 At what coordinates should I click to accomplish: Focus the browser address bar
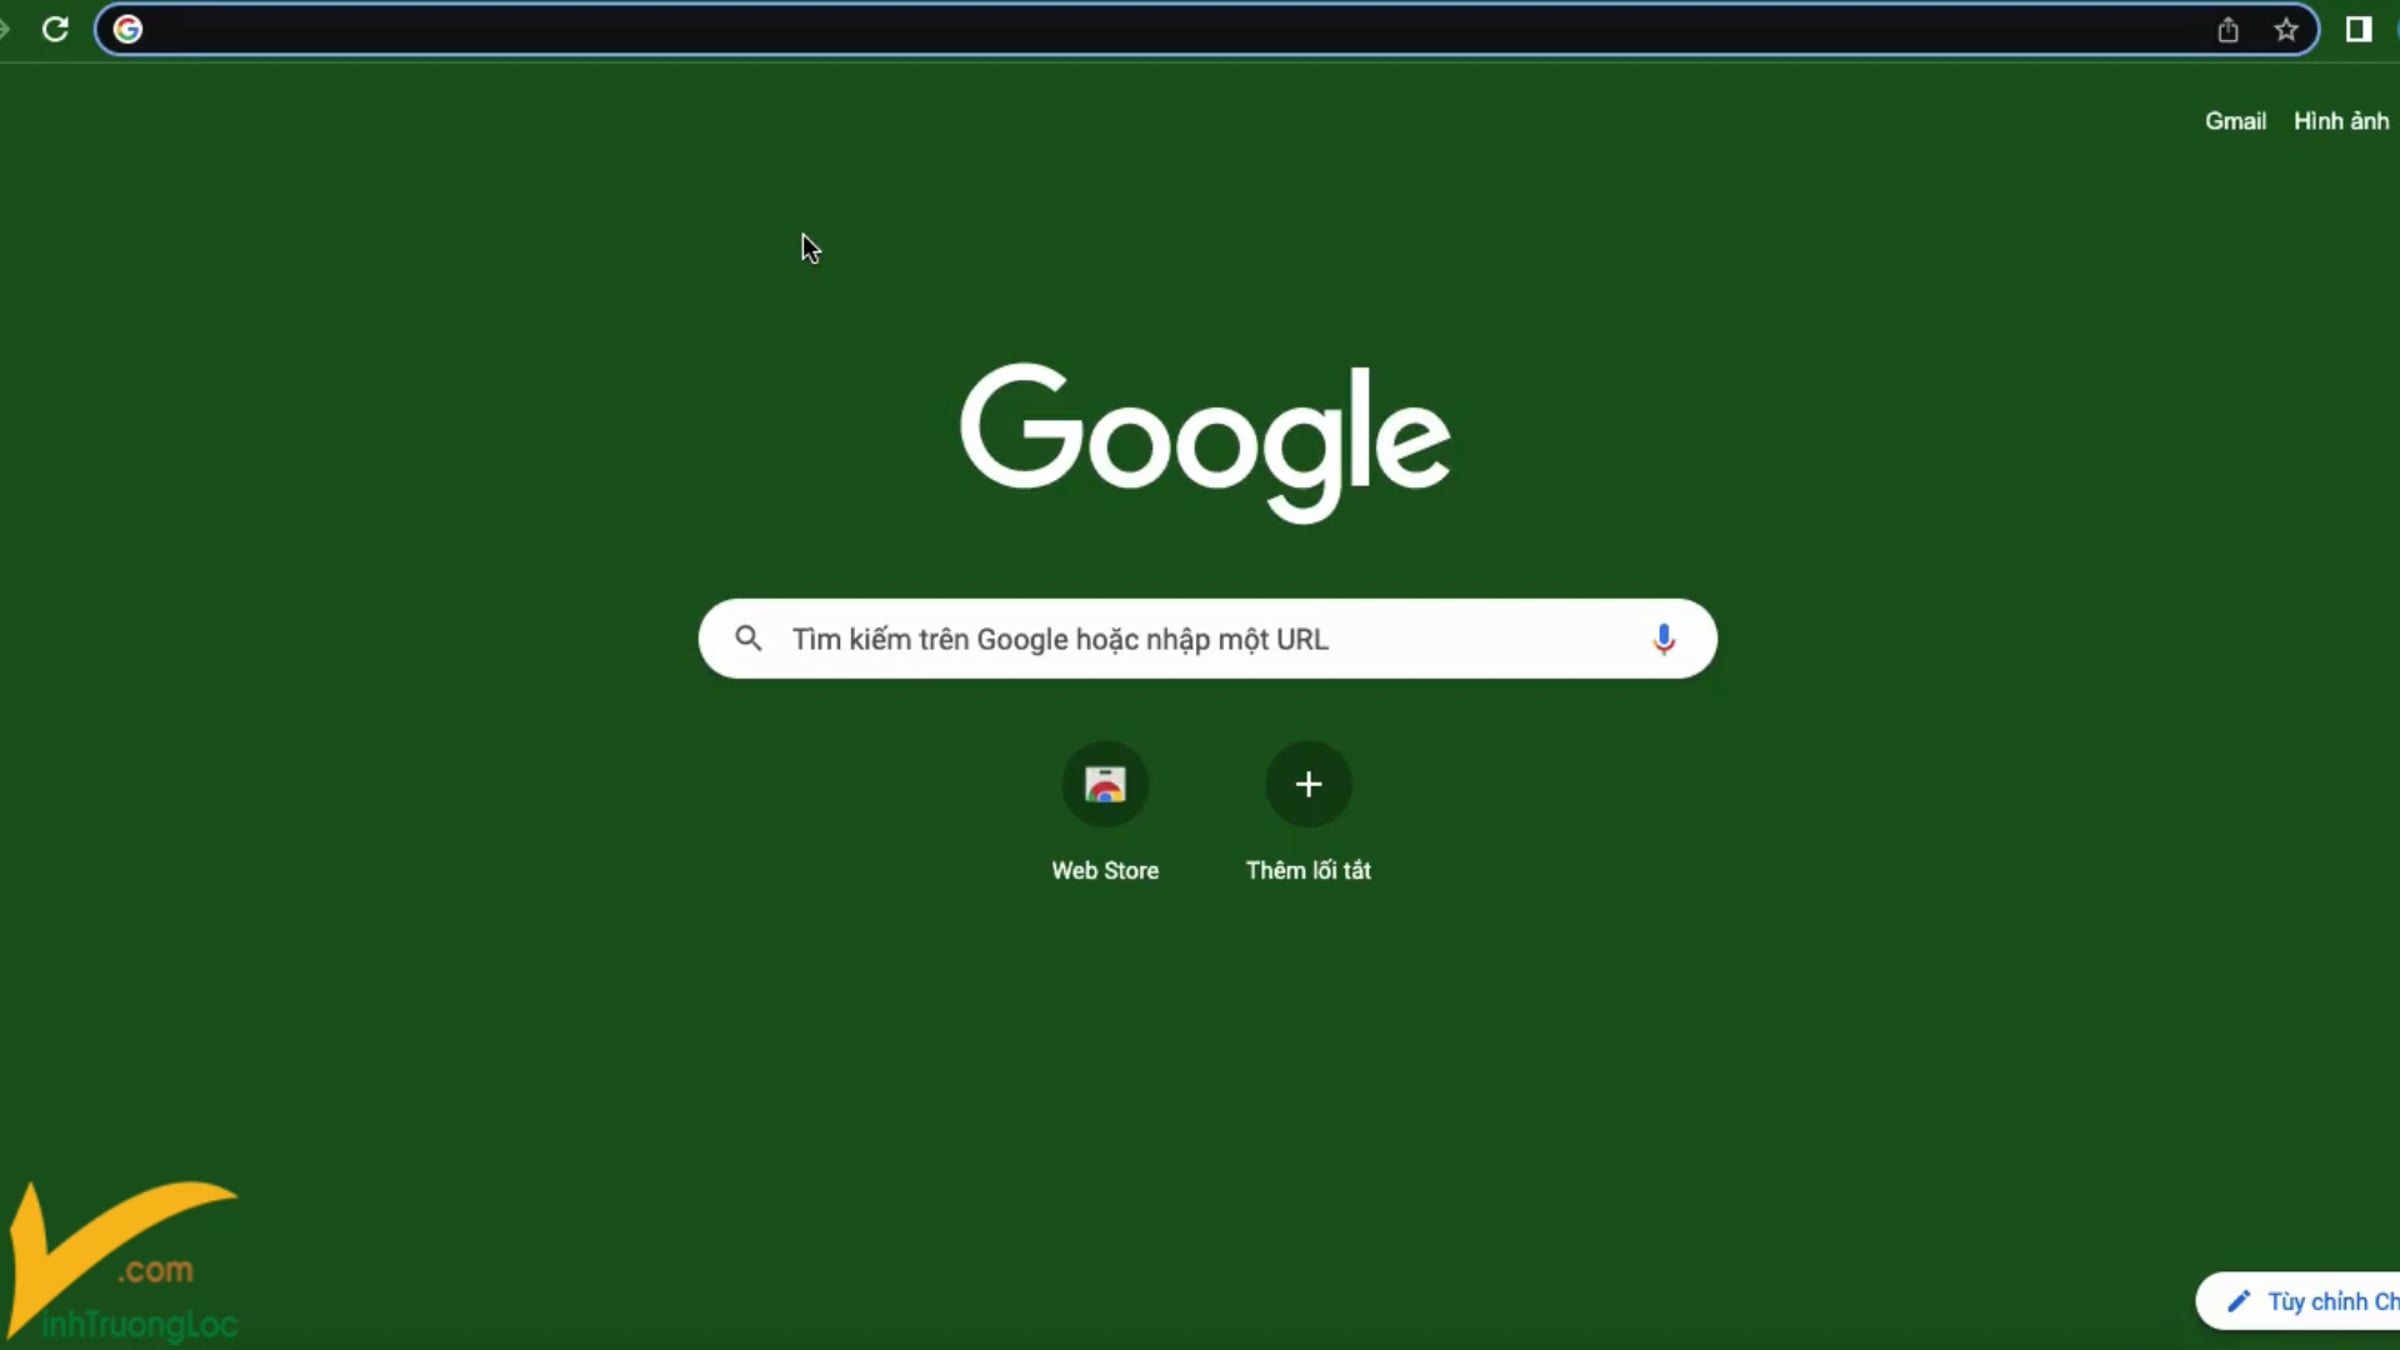point(1206,29)
